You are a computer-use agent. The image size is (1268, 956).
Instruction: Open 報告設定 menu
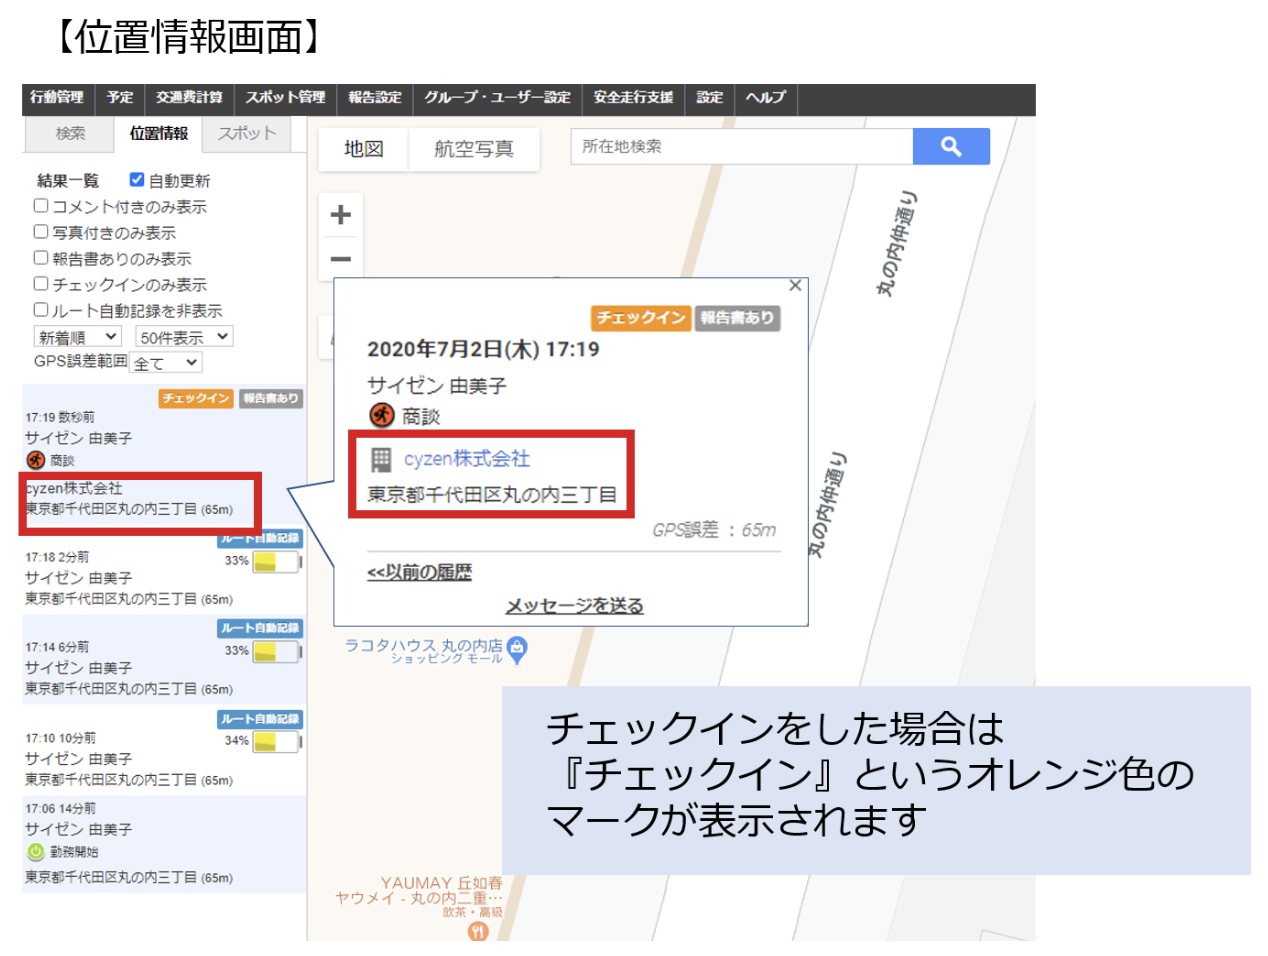[x=375, y=98]
